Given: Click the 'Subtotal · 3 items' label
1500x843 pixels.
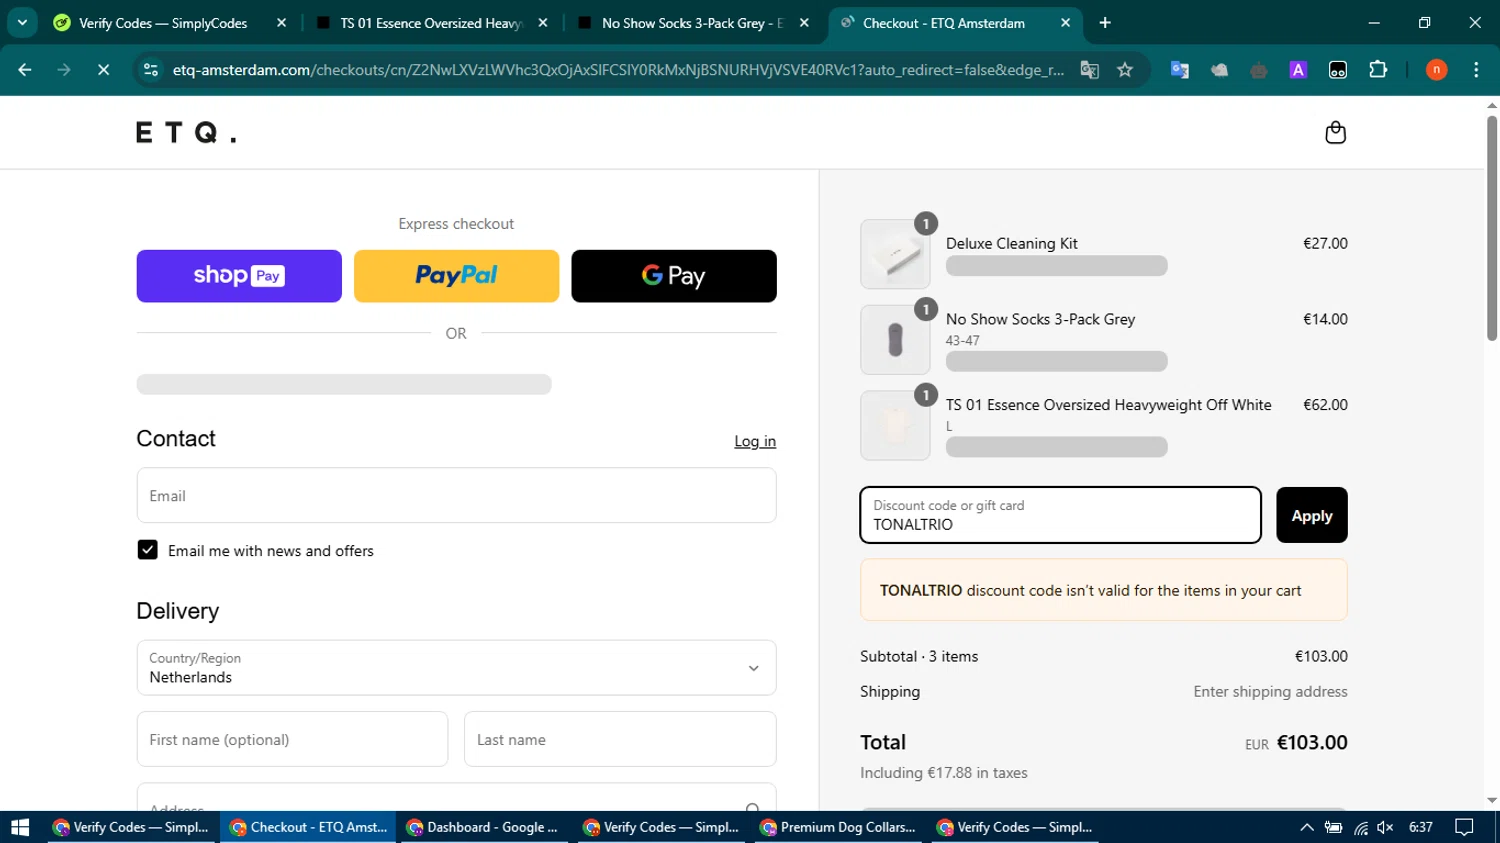Looking at the screenshot, I should click(919, 657).
